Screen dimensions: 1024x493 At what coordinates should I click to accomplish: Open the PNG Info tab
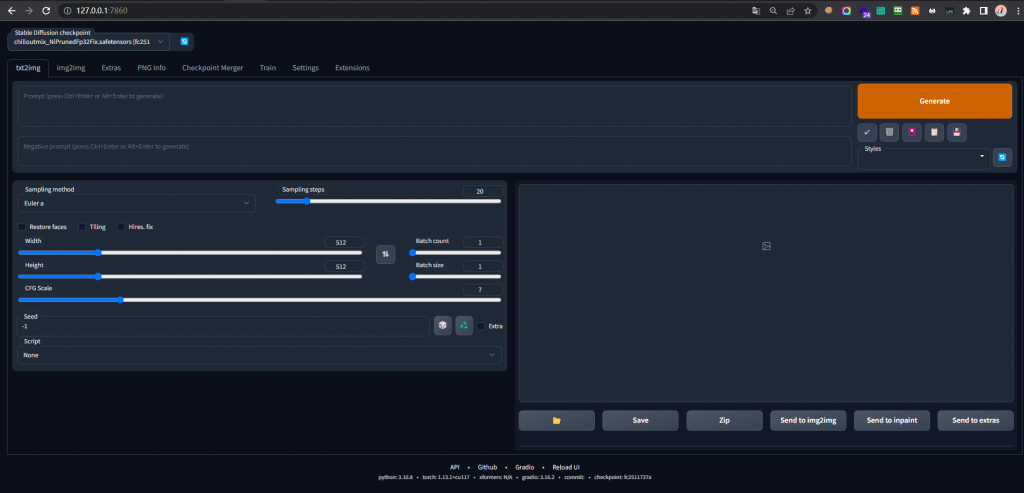152,68
